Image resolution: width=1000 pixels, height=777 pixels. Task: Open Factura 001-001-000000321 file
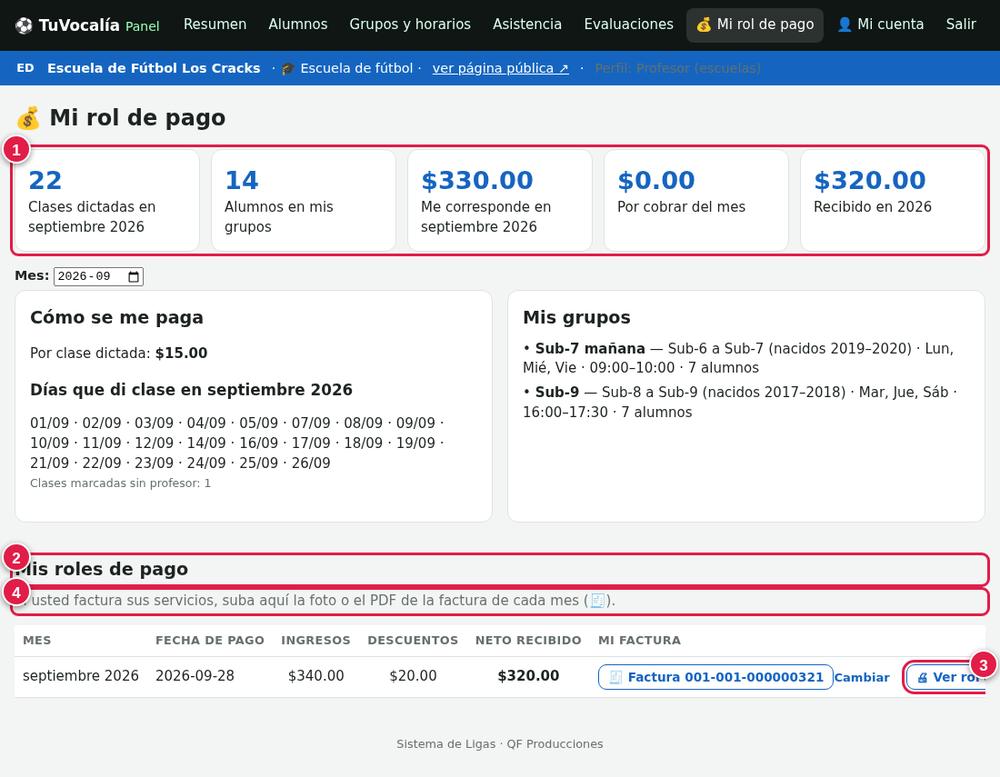(x=716, y=677)
